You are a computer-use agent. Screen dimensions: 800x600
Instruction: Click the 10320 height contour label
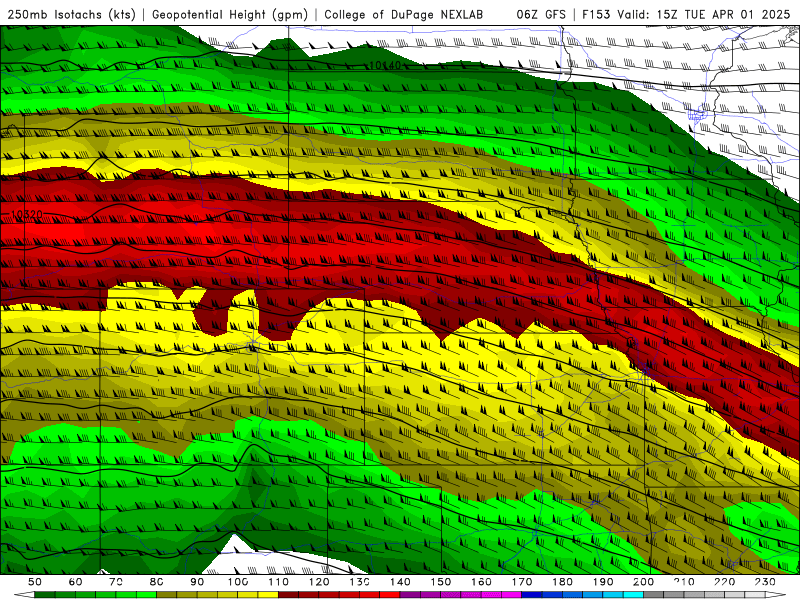(x=27, y=214)
